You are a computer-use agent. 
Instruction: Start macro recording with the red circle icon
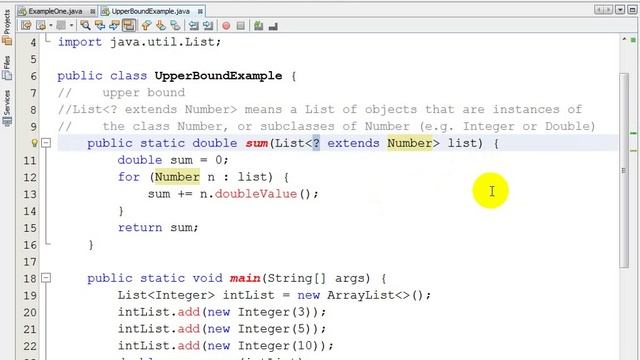[x=226, y=26]
